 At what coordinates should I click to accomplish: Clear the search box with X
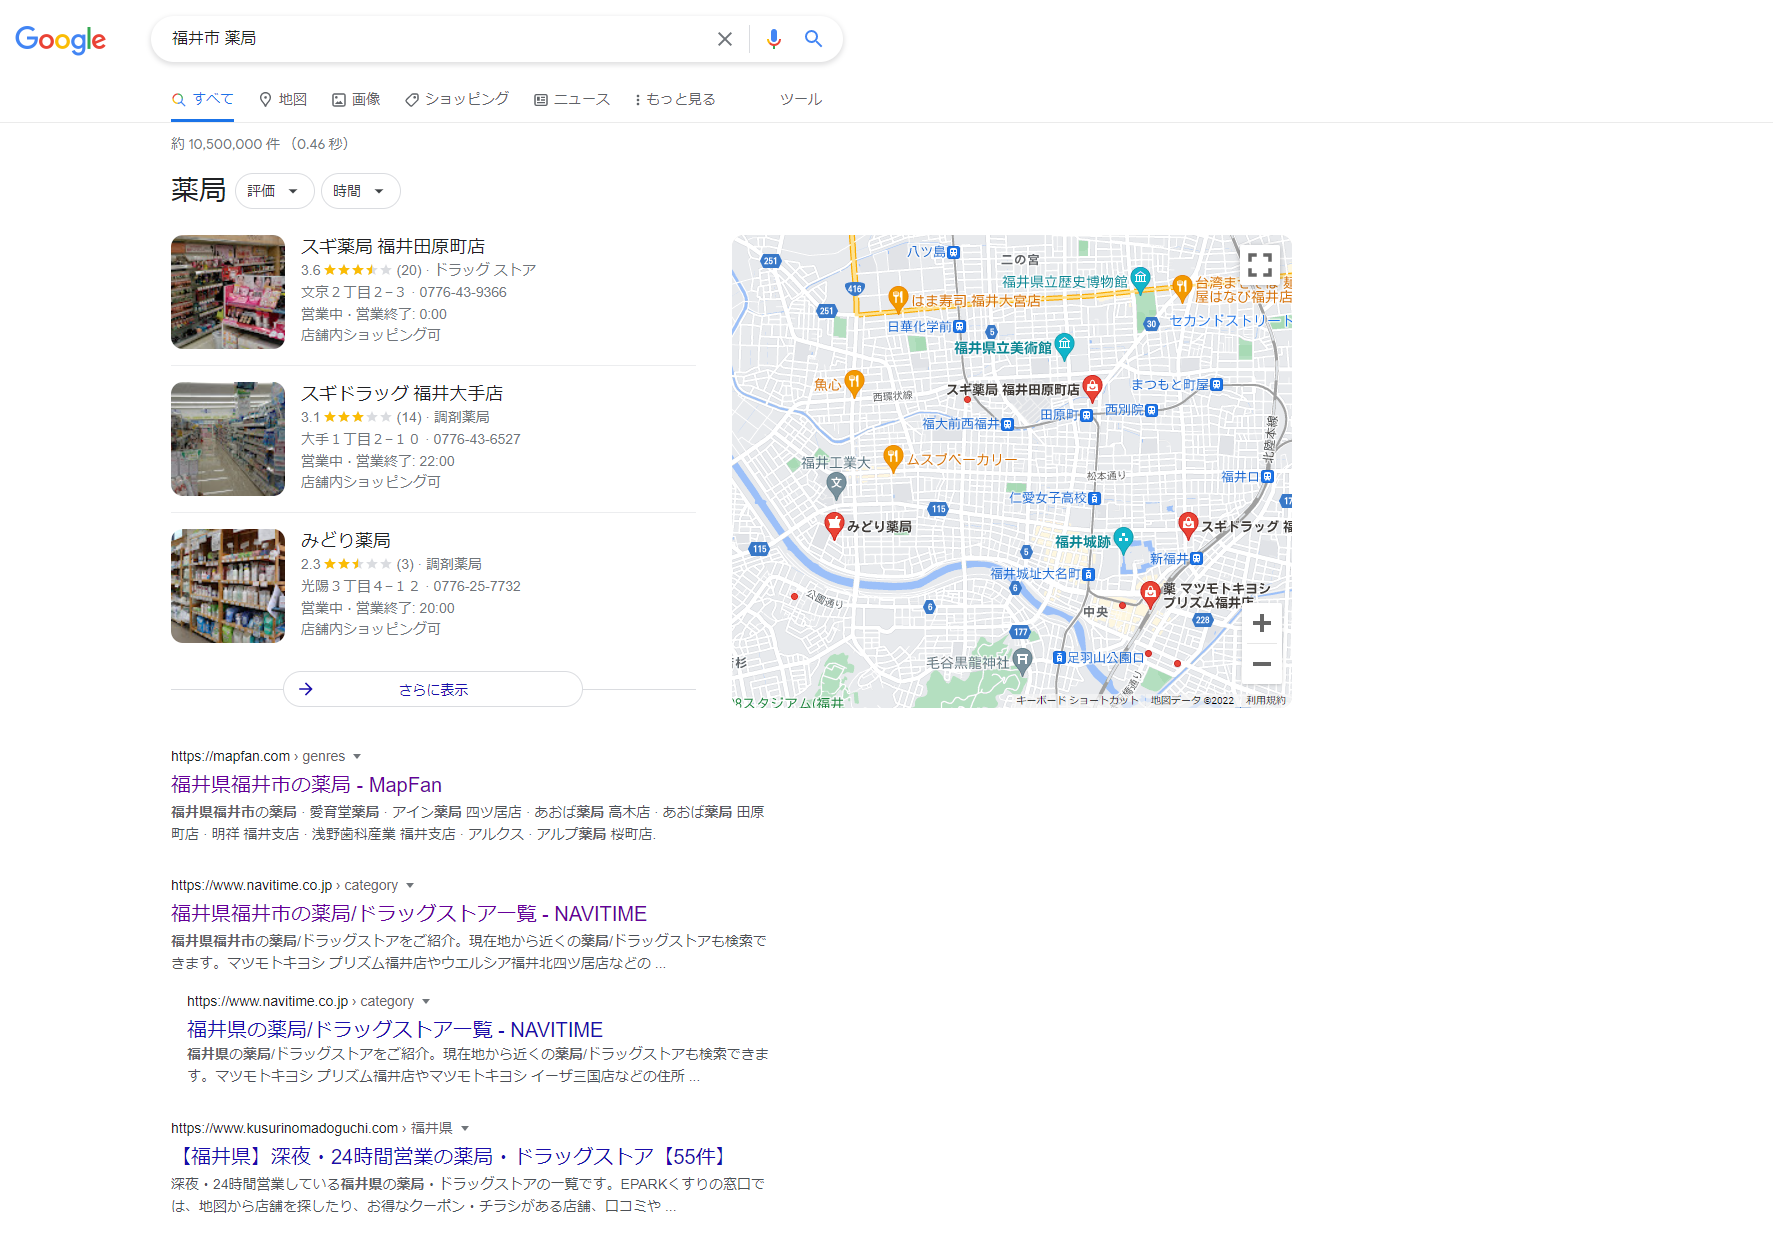725,39
